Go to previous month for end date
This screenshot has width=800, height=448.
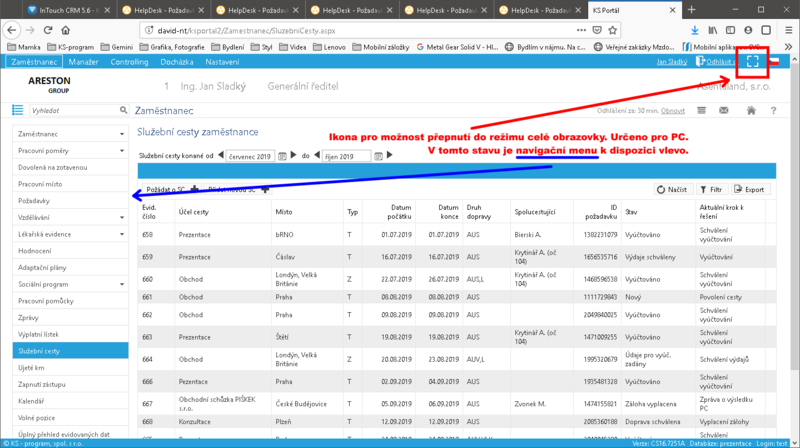(x=317, y=155)
